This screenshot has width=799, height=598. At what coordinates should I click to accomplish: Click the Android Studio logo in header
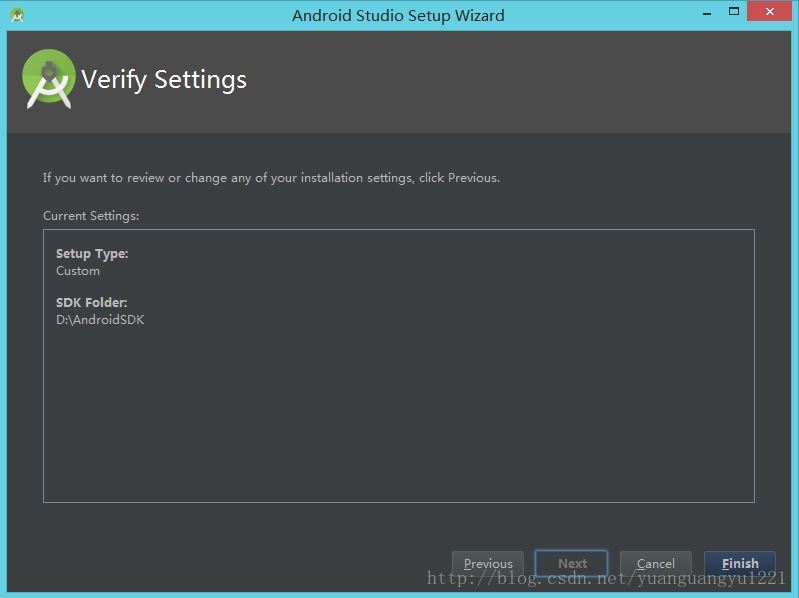pyautogui.click(x=49, y=79)
